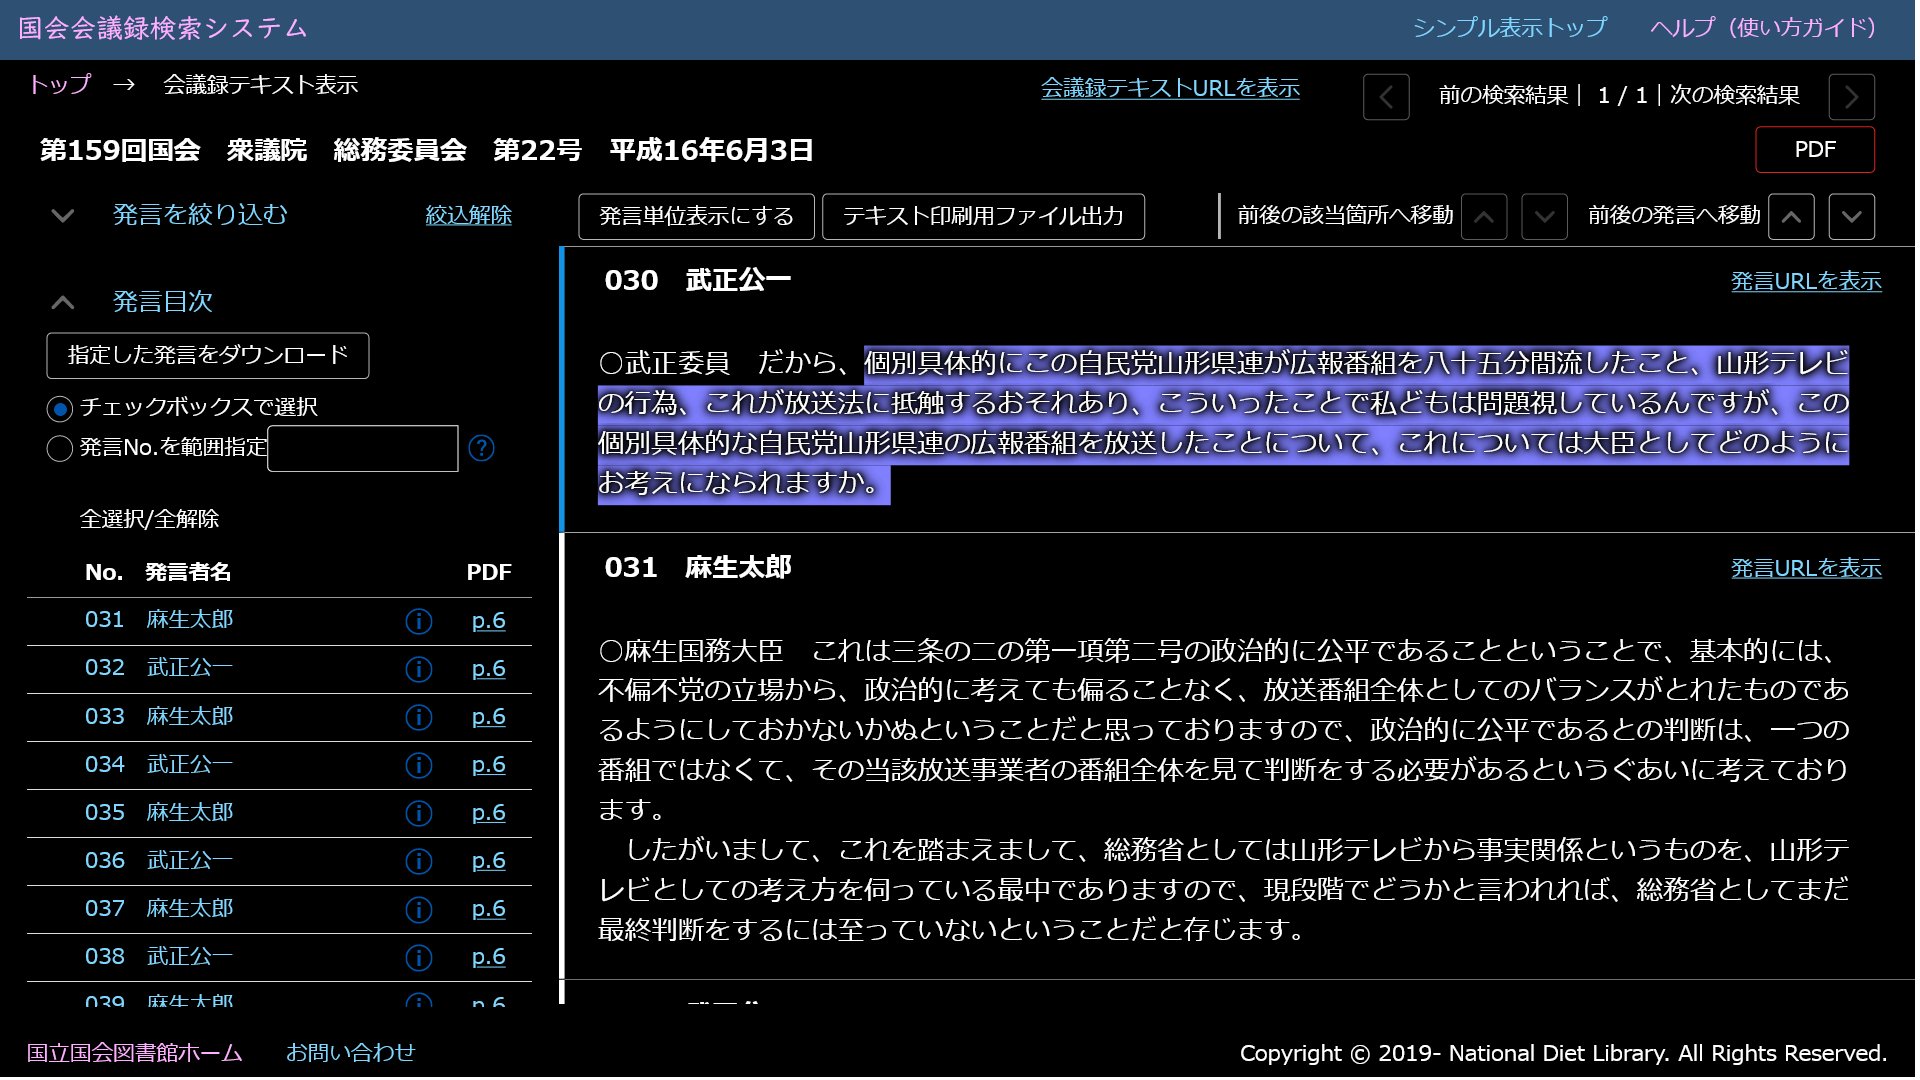Click the PDF button
The height and width of the screenshot is (1080, 1920).
click(x=1814, y=150)
